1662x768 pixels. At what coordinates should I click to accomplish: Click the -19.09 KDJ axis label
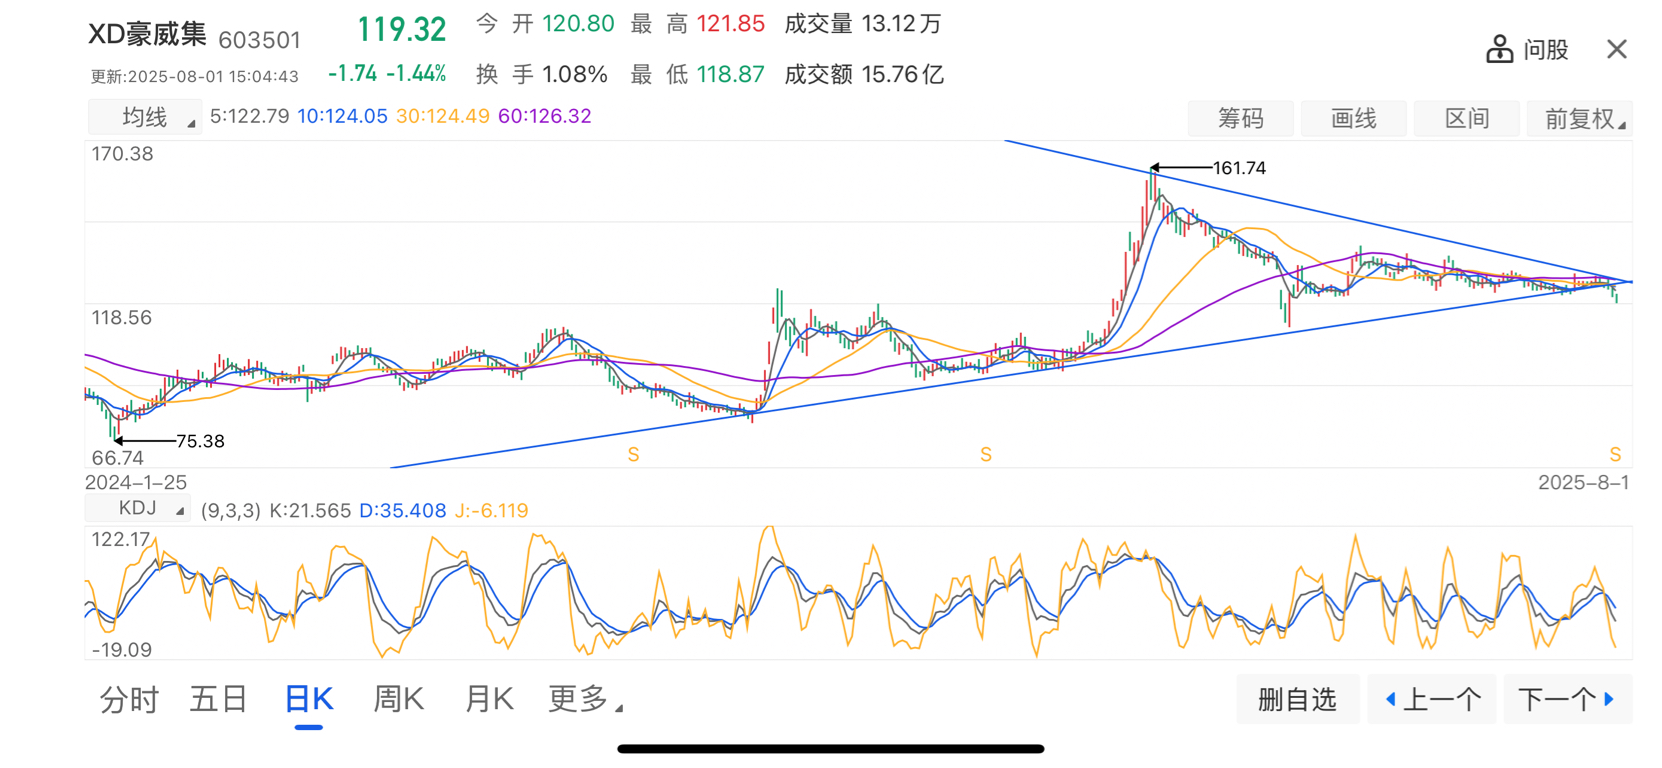[122, 650]
